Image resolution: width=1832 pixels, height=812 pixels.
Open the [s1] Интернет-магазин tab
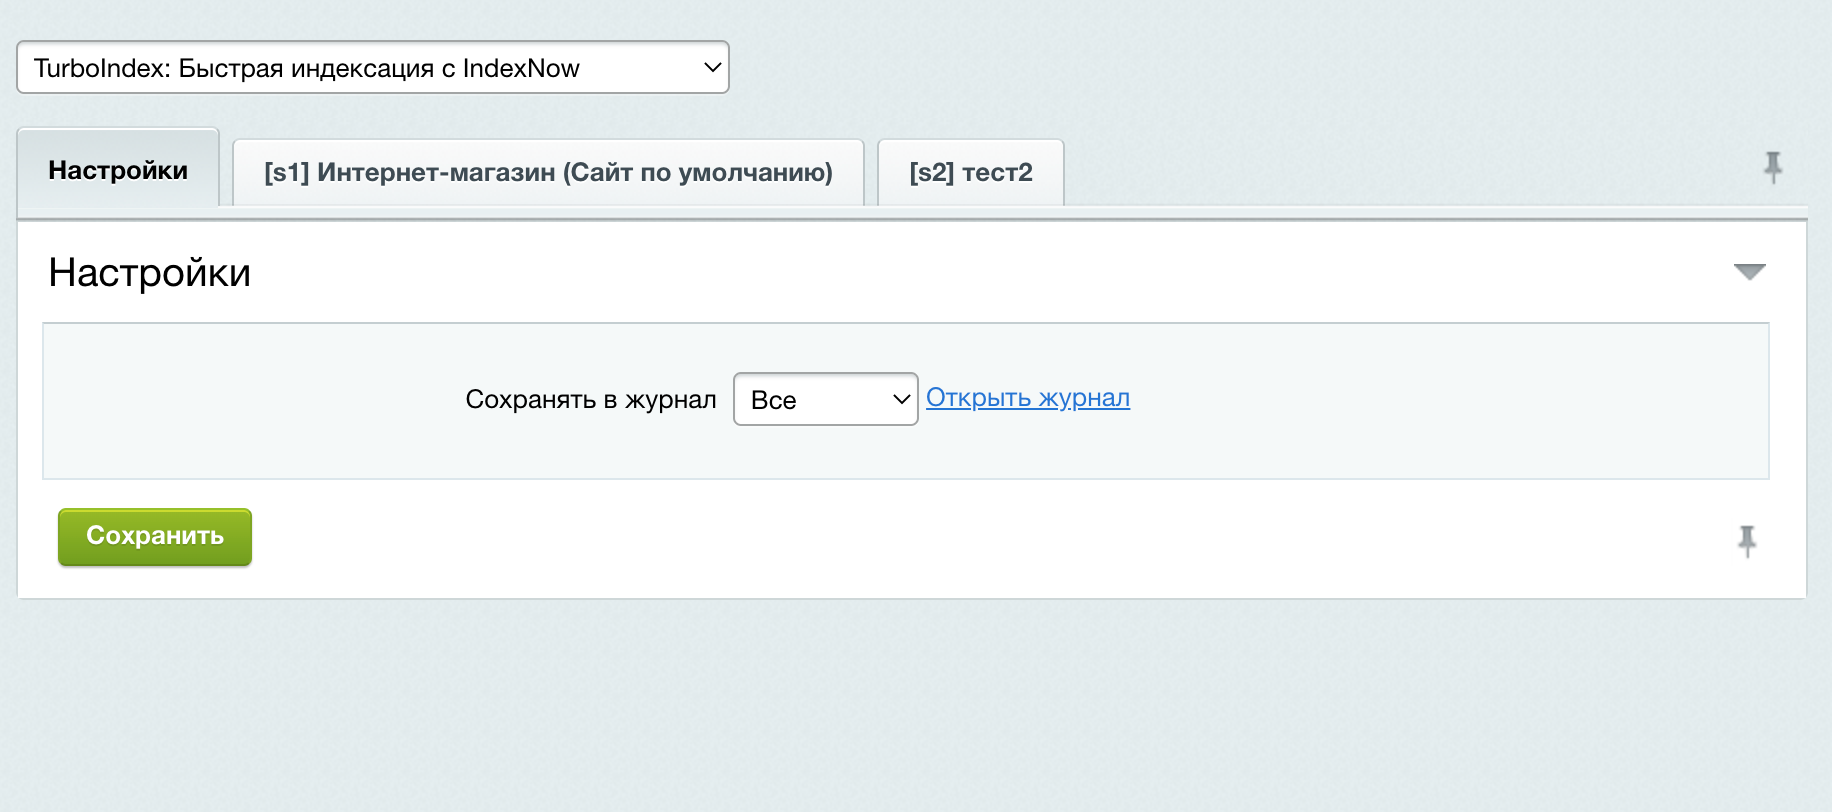point(548,172)
